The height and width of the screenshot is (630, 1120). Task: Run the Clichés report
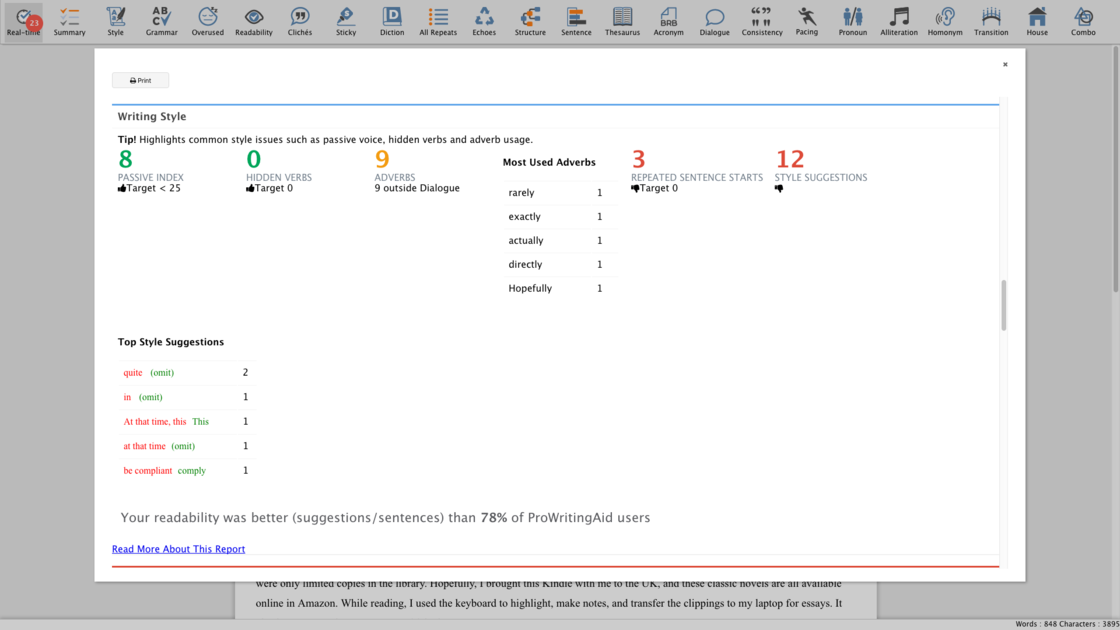[x=300, y=21]
